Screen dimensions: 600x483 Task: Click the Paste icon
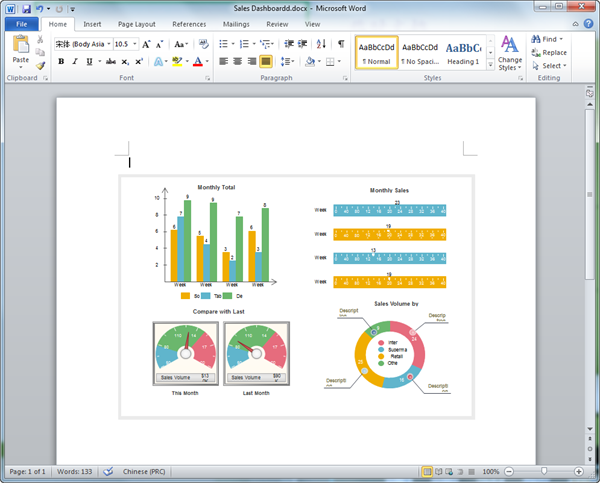(20, 47)
